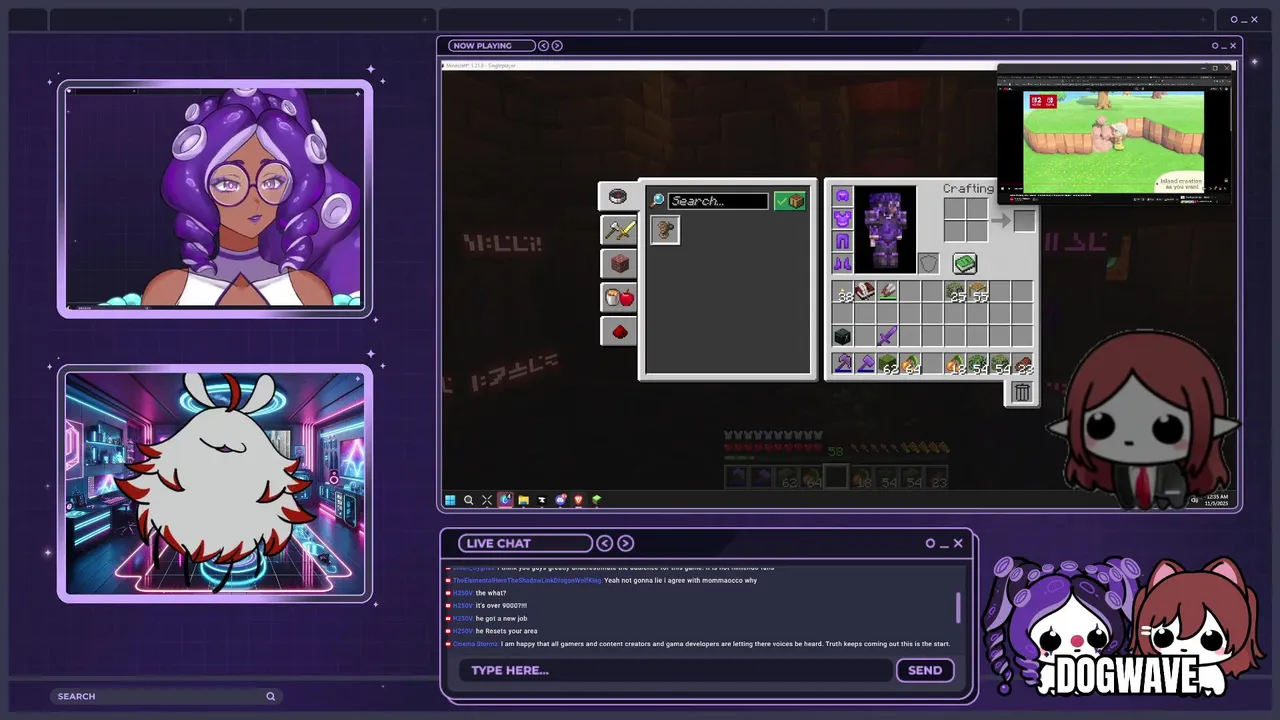The image size is (1280, 720).
Task: Click the Crafting label in inventory
Action: (968, 188)
